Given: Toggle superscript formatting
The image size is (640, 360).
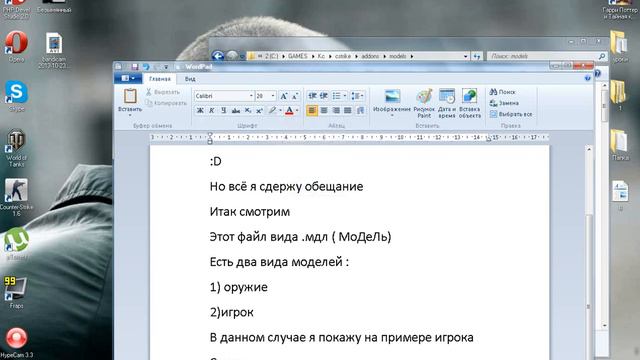Looking at the screenshot, I should pyautogui.click(x=259, y=110).
